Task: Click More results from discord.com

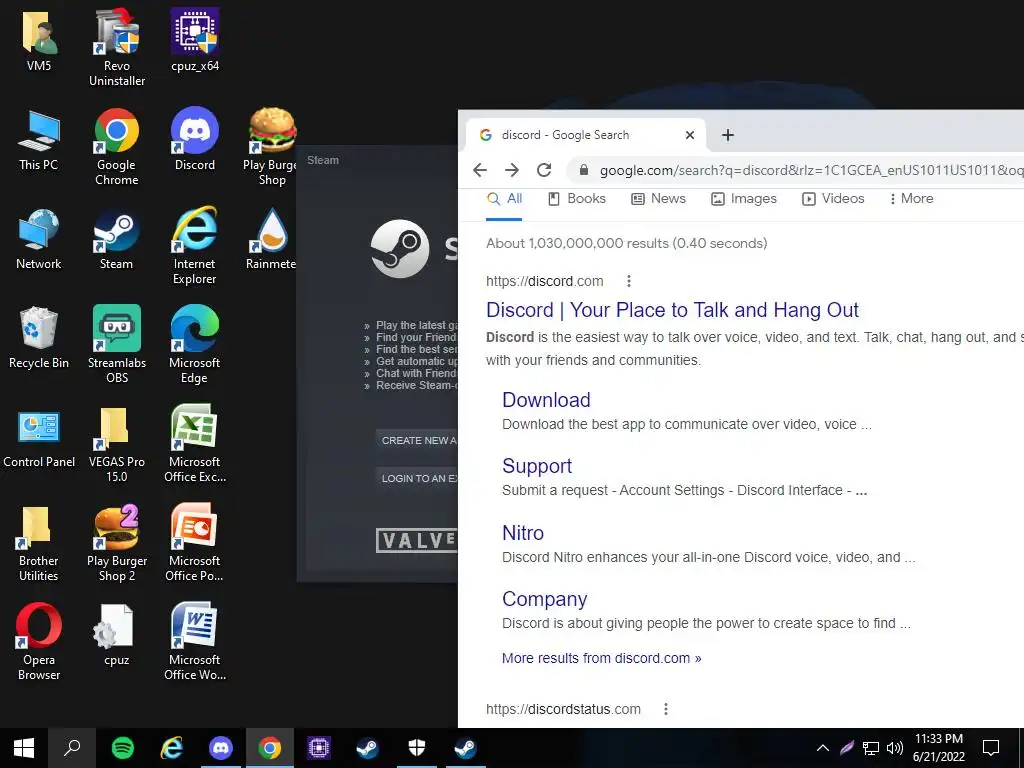Action: tap(601, 658)
